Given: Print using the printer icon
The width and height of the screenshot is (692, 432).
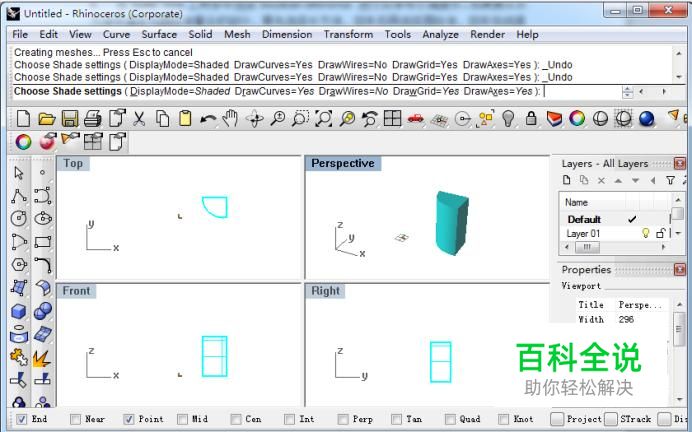Looking at the screenshot, I should (93, 118).
